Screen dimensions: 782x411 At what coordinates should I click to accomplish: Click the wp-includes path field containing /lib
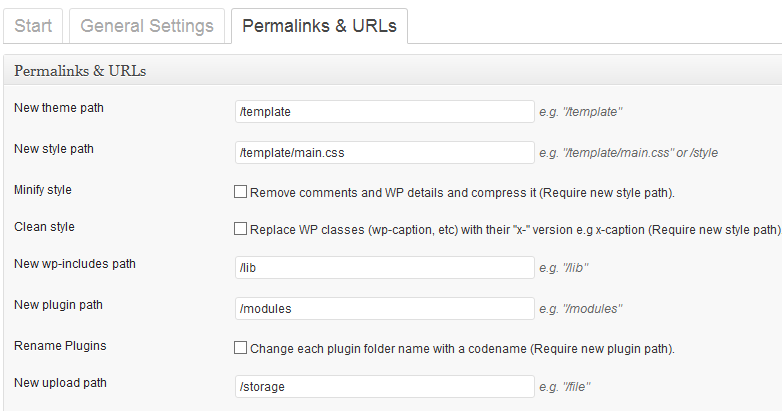(x=383, y=268)
